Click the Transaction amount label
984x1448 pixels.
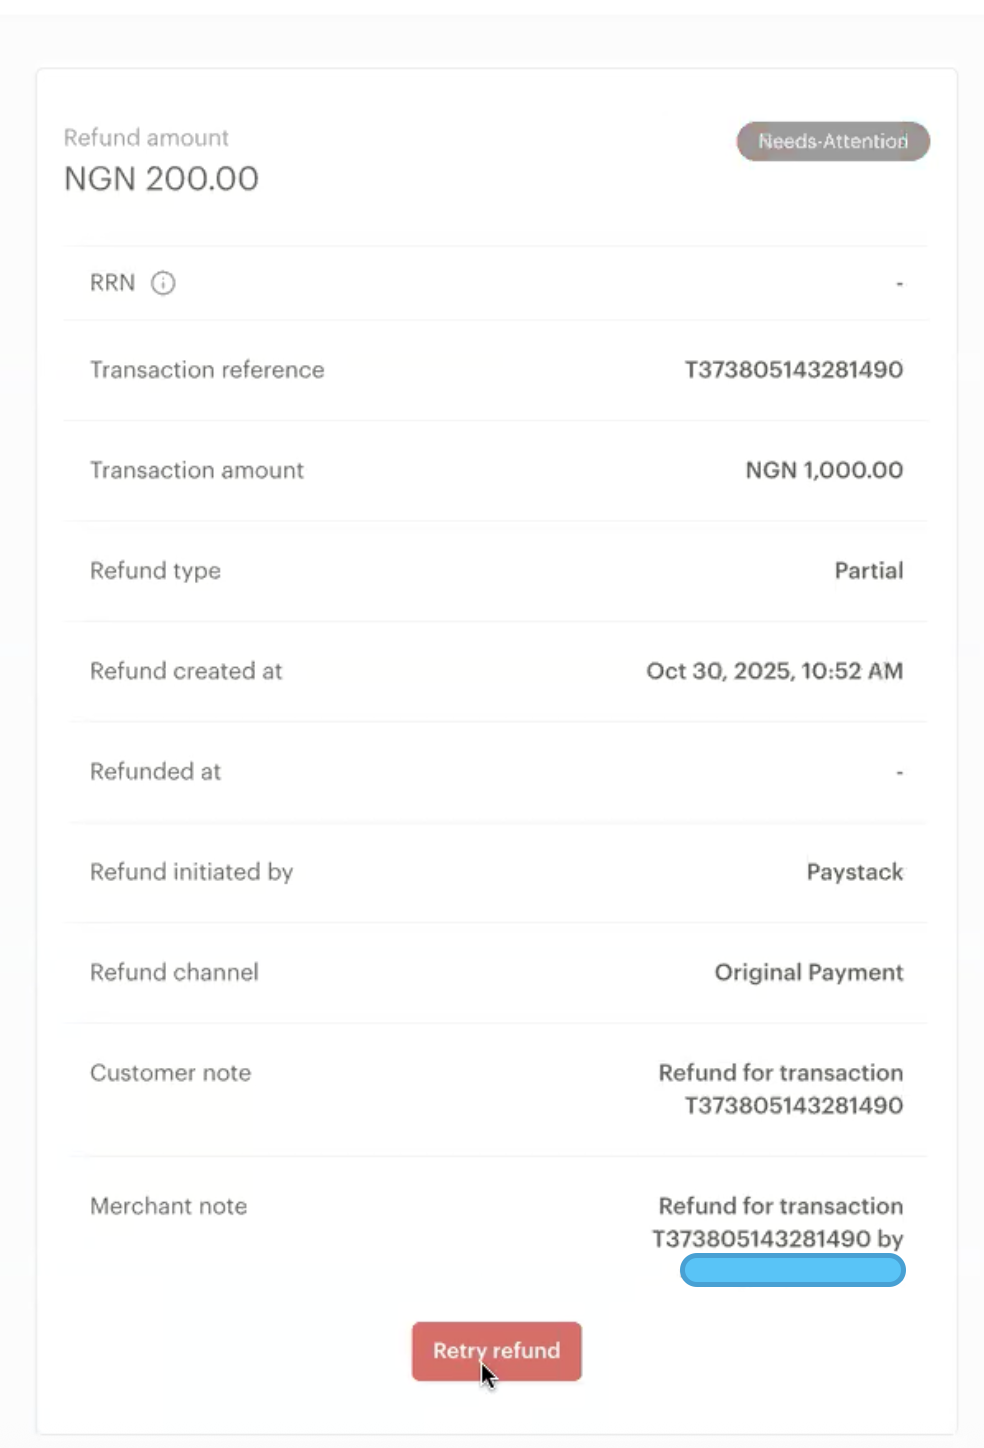pos(197,470)
